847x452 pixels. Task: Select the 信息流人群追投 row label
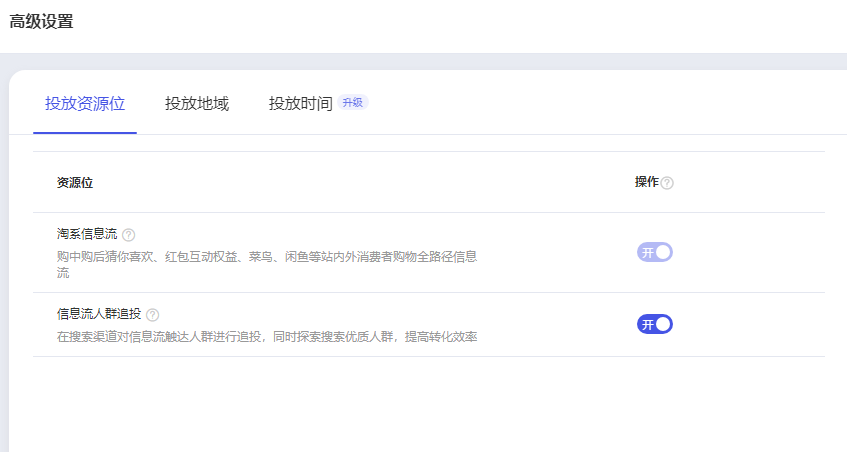tap(100, 314)
